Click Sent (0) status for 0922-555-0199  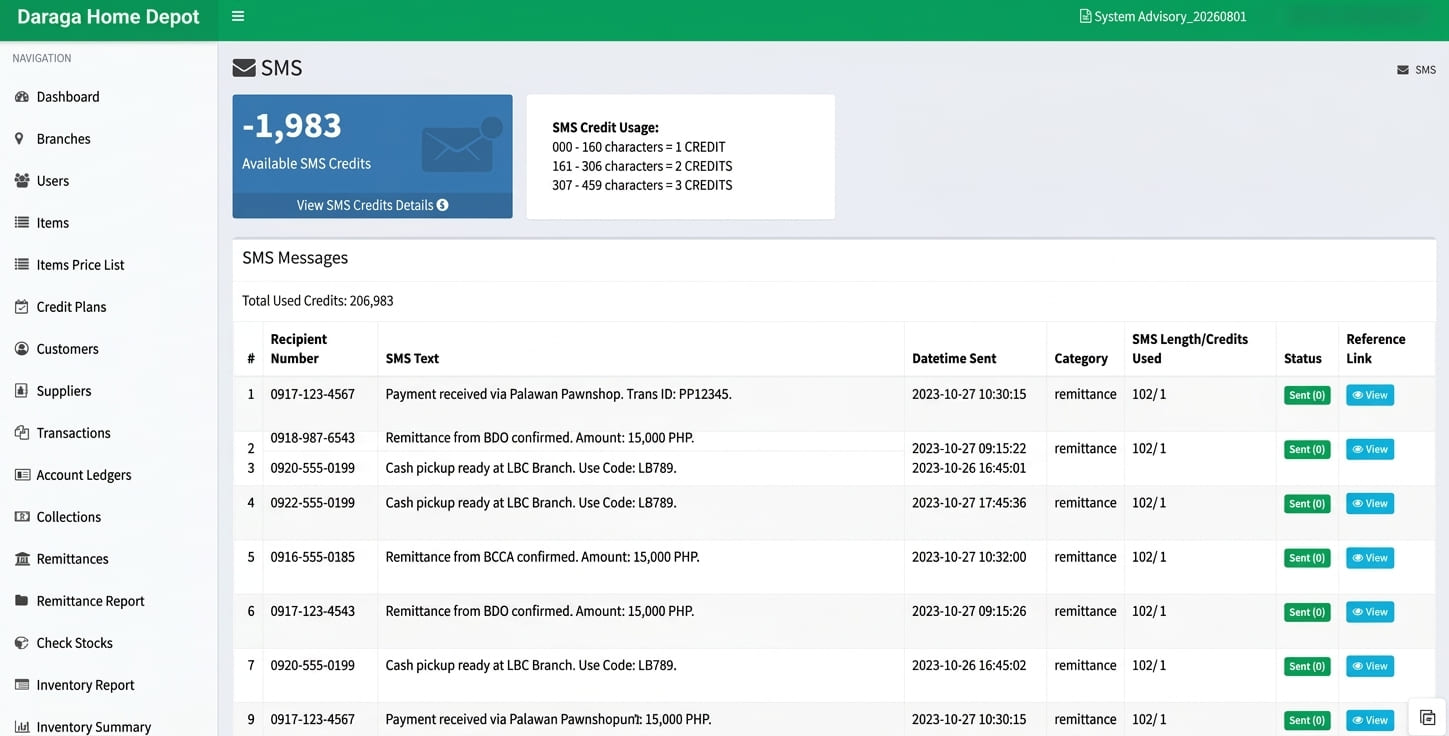pyautogui.click(x=1307, y=504)
